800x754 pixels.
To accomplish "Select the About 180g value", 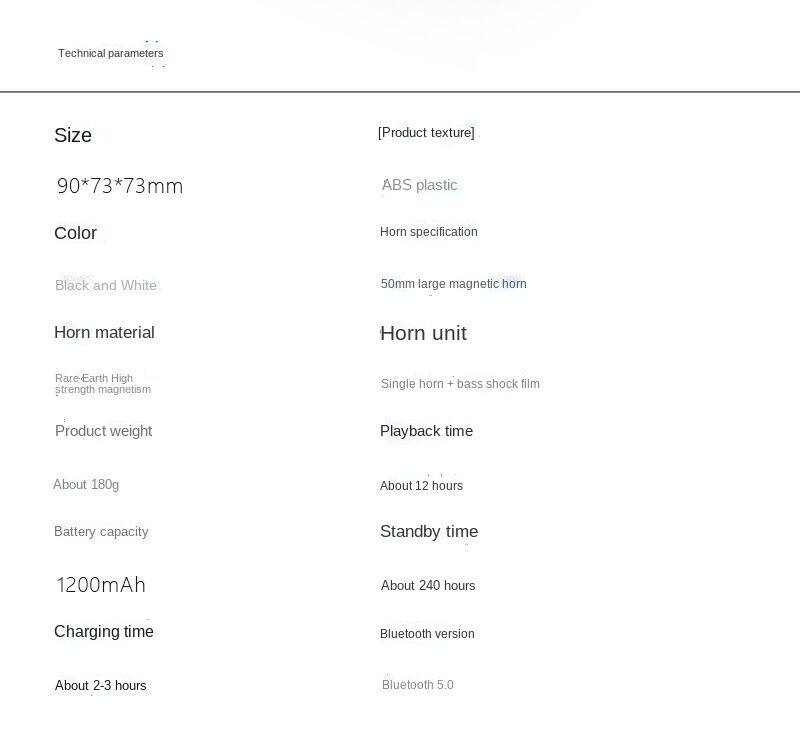I will pos(86,485).
